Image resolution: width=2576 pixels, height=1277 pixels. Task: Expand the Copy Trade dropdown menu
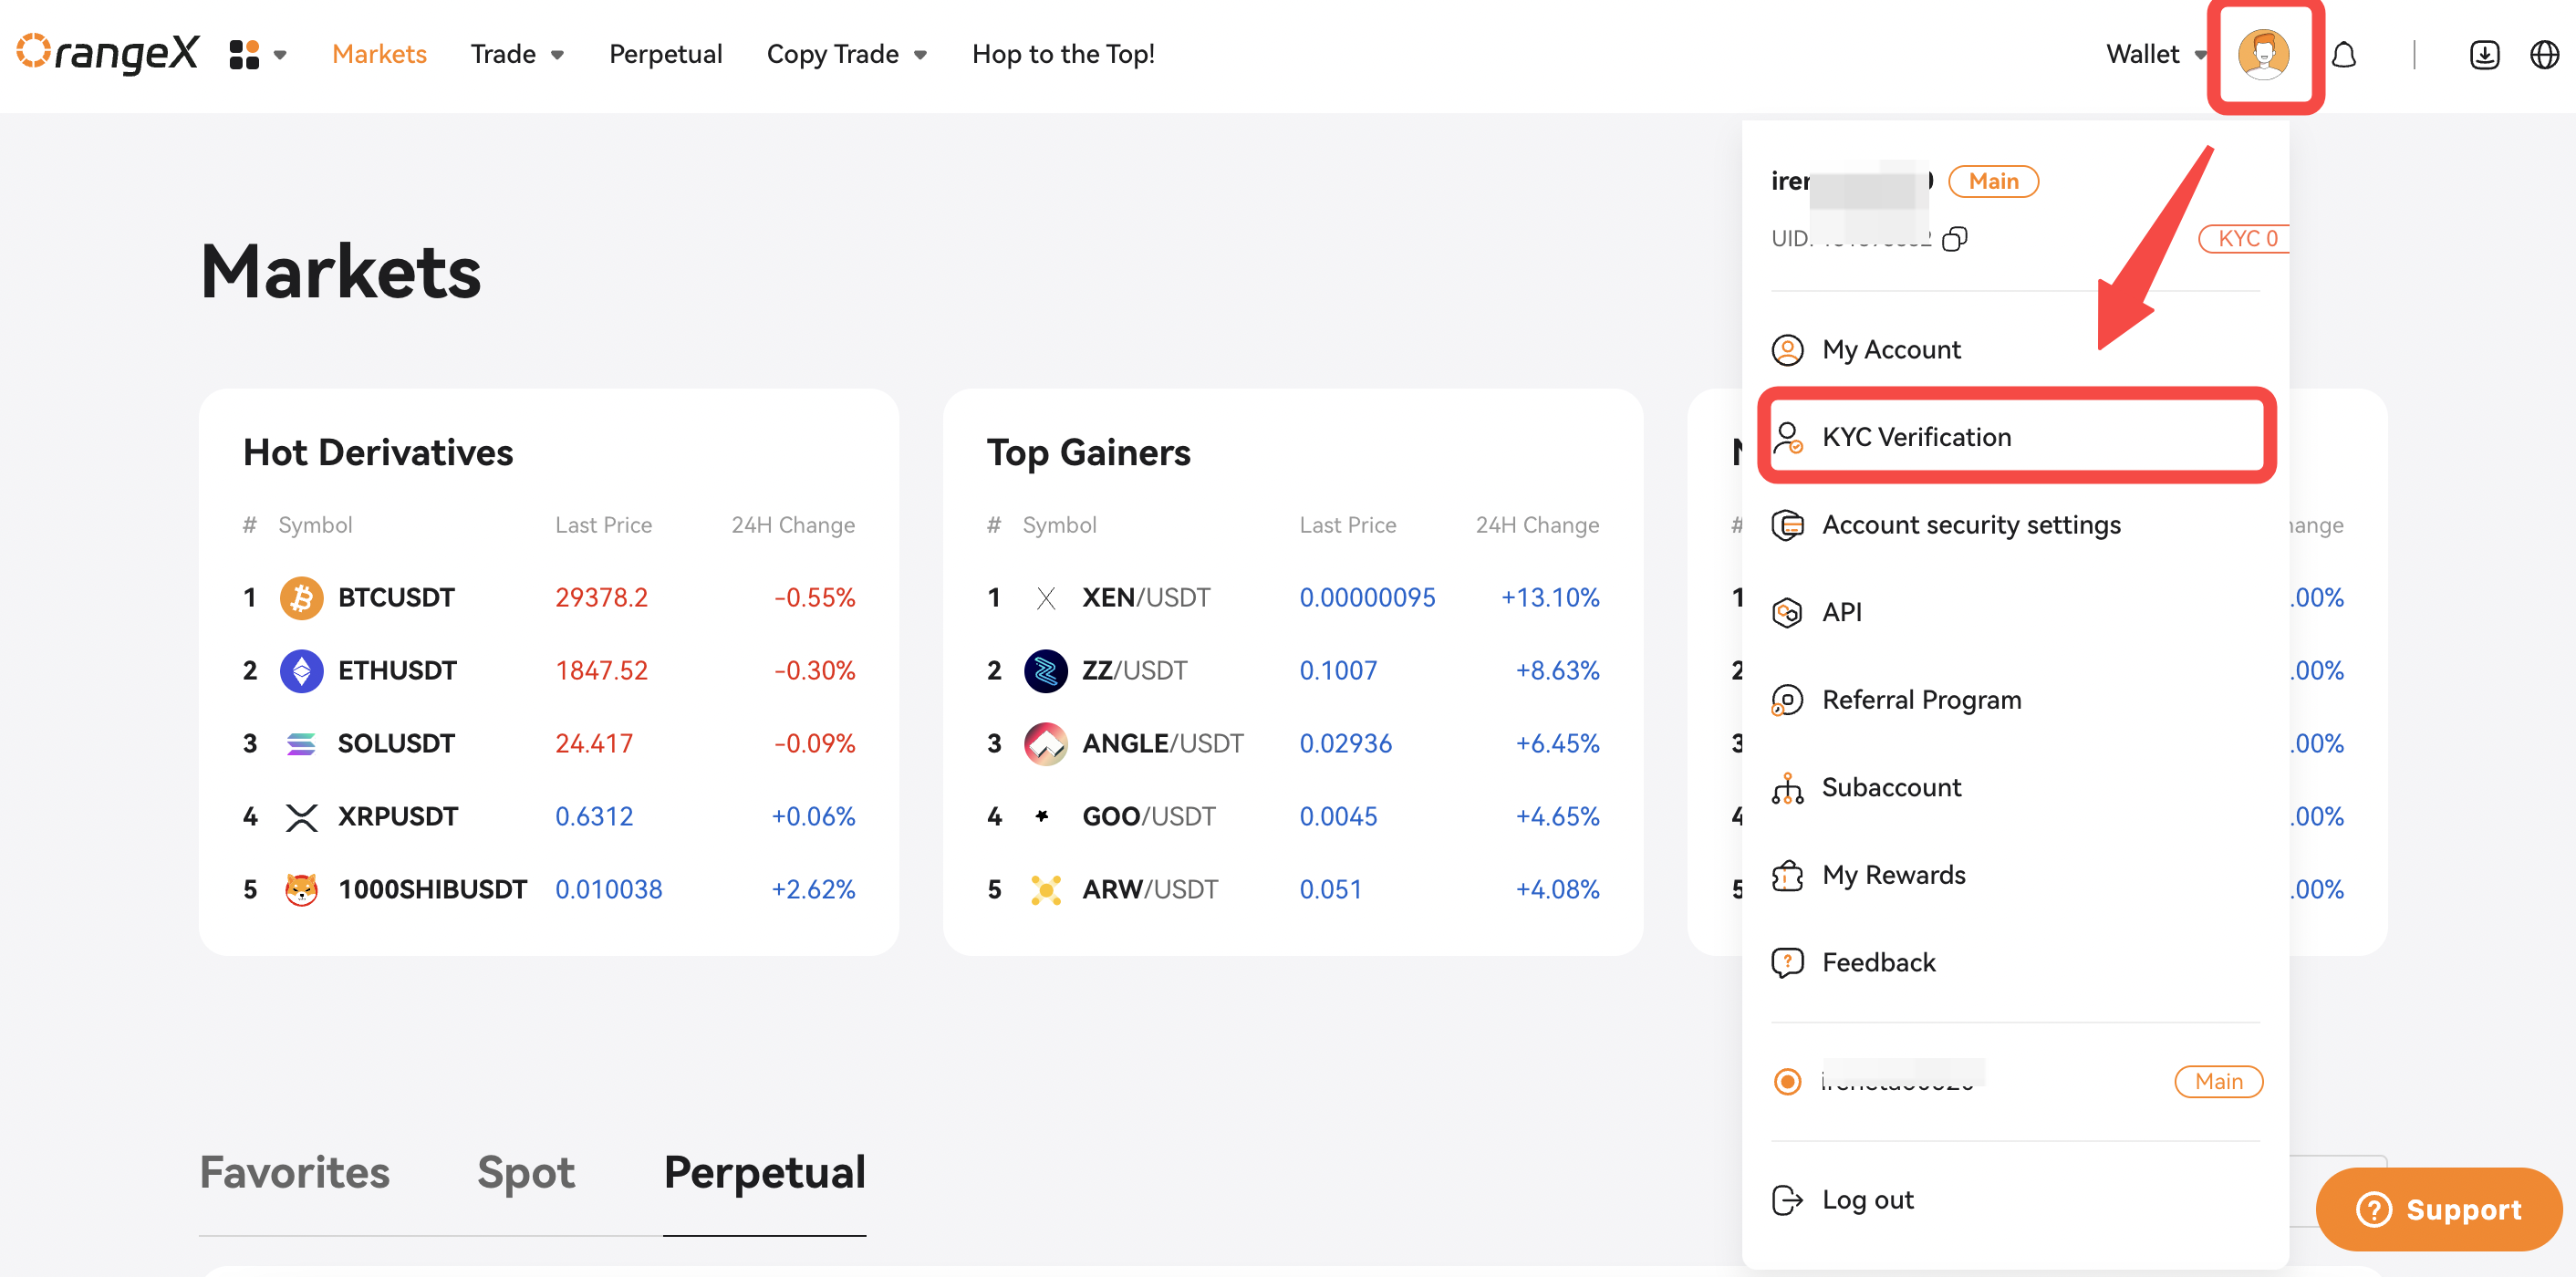[x=846, y=54]
